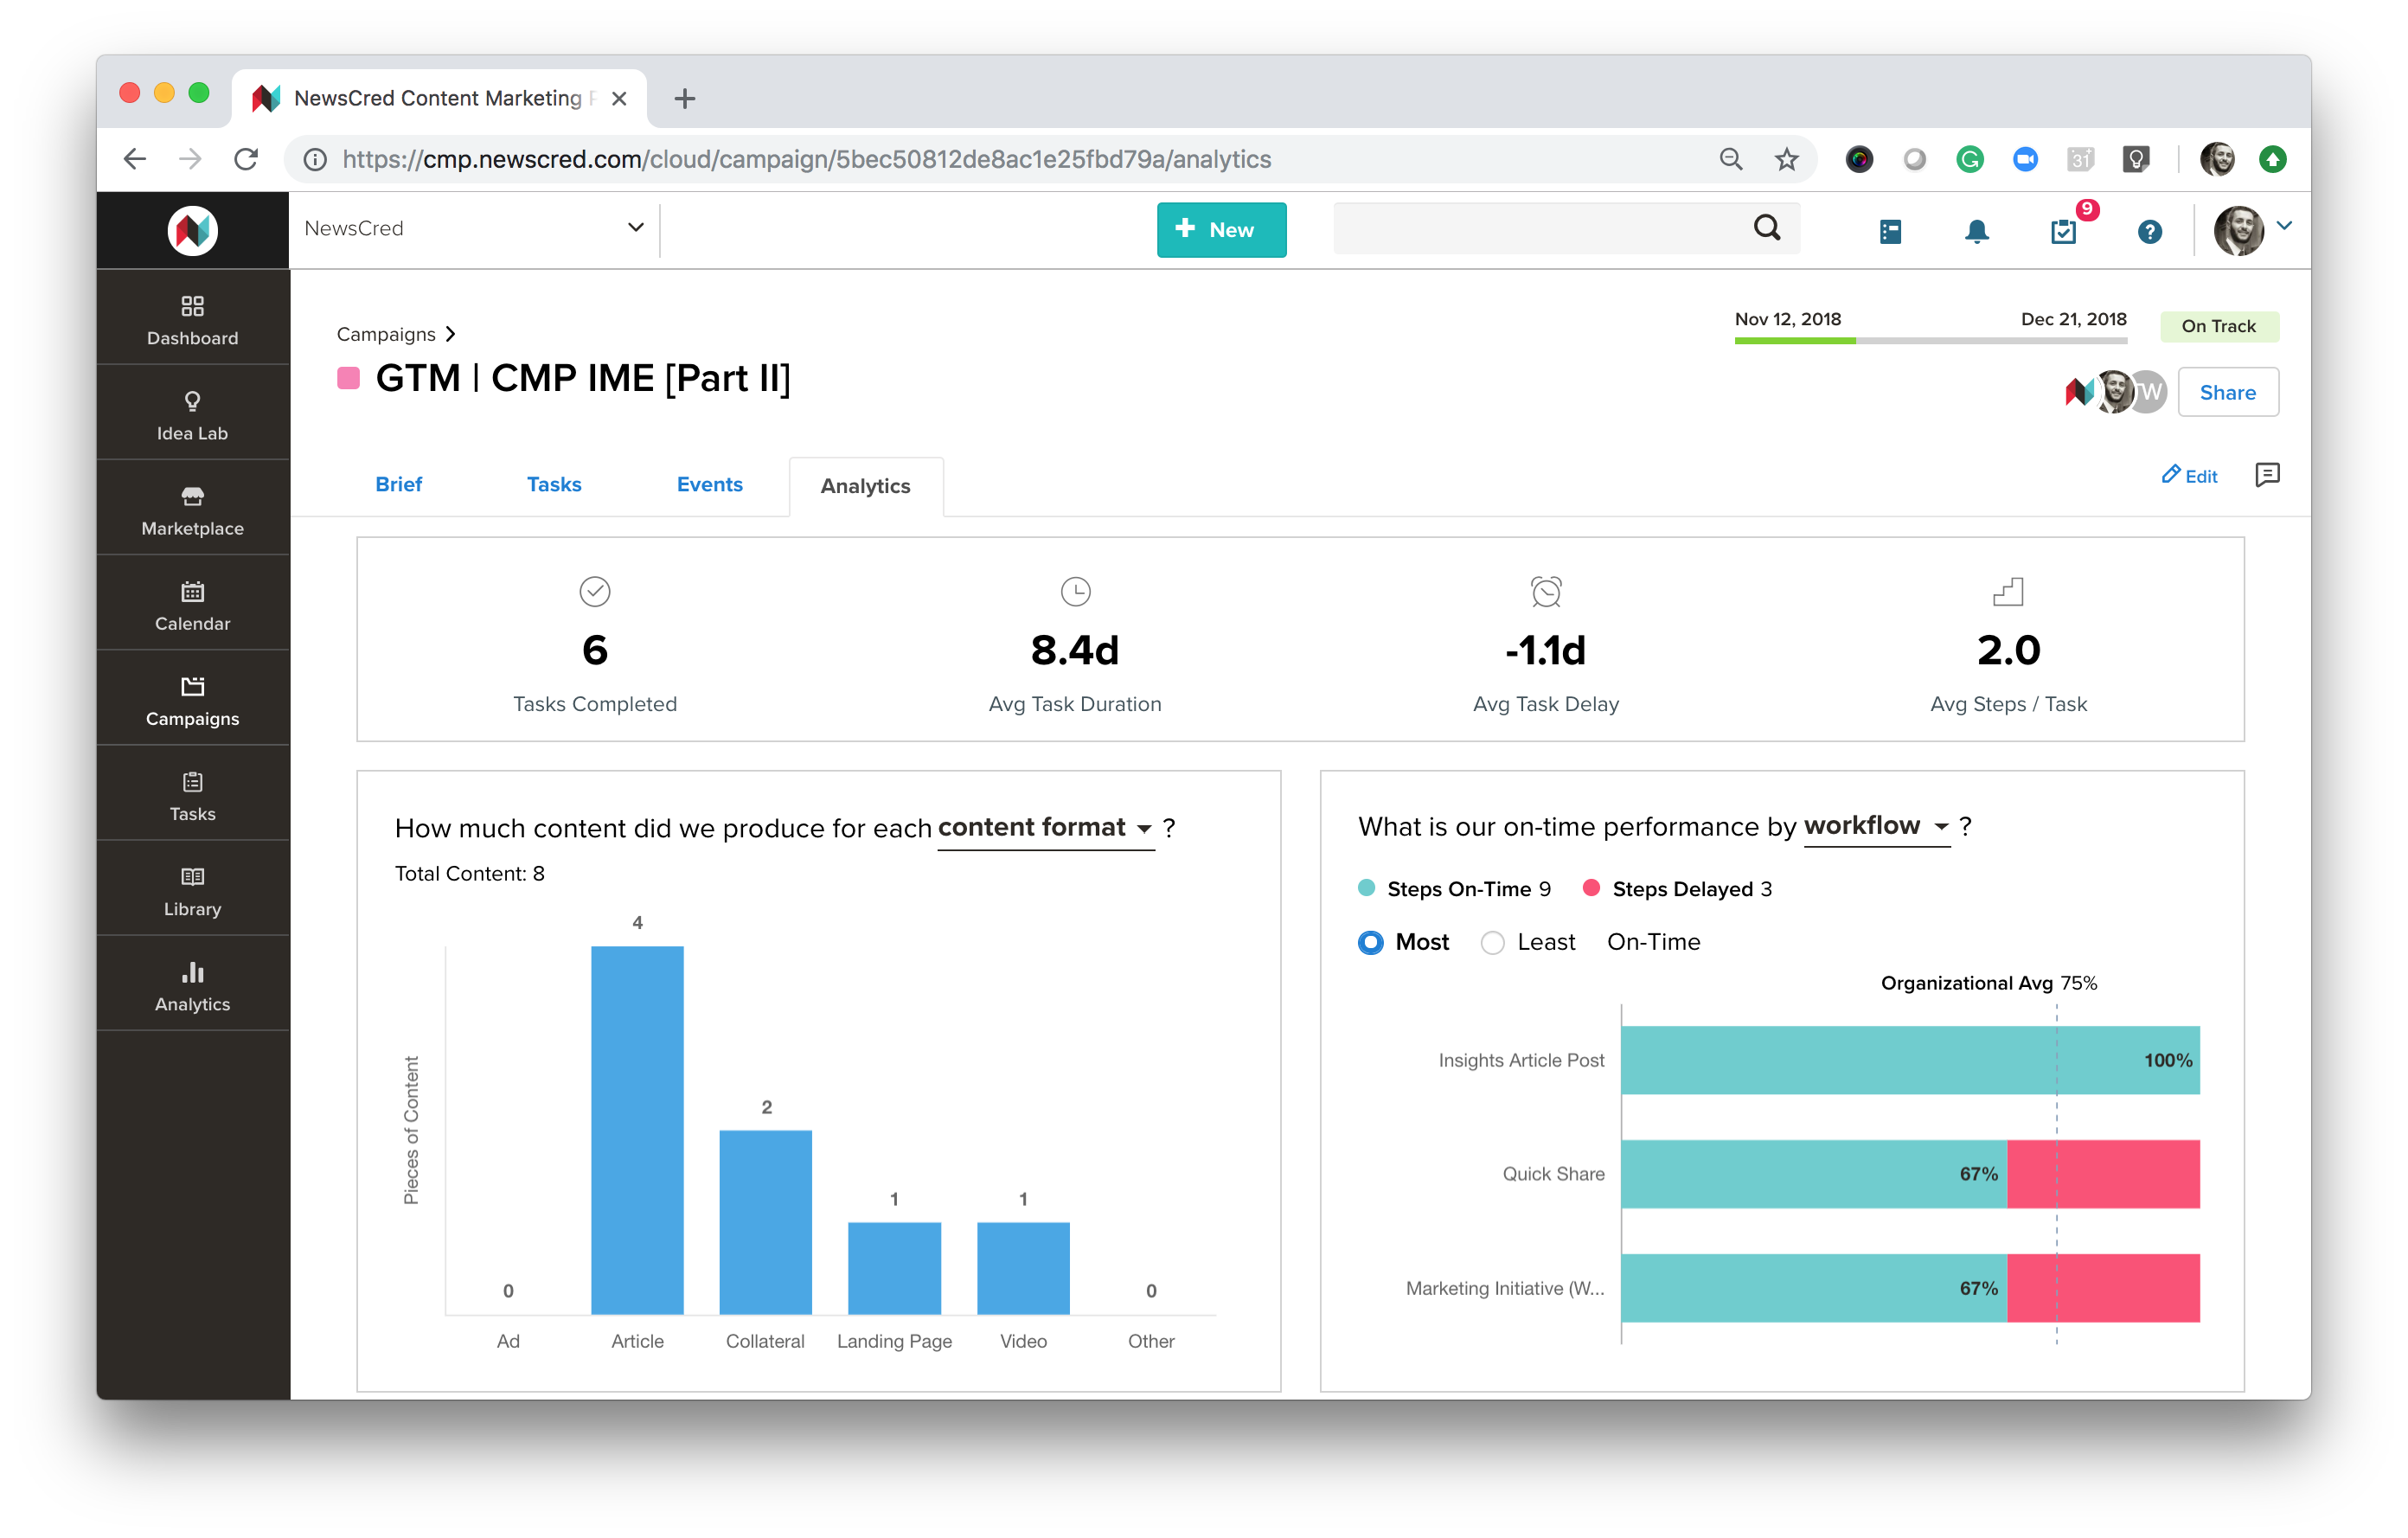This screenshot has width=2408, height=1538.
Task: Expand the profile menu chevron
Action: 2285,226
